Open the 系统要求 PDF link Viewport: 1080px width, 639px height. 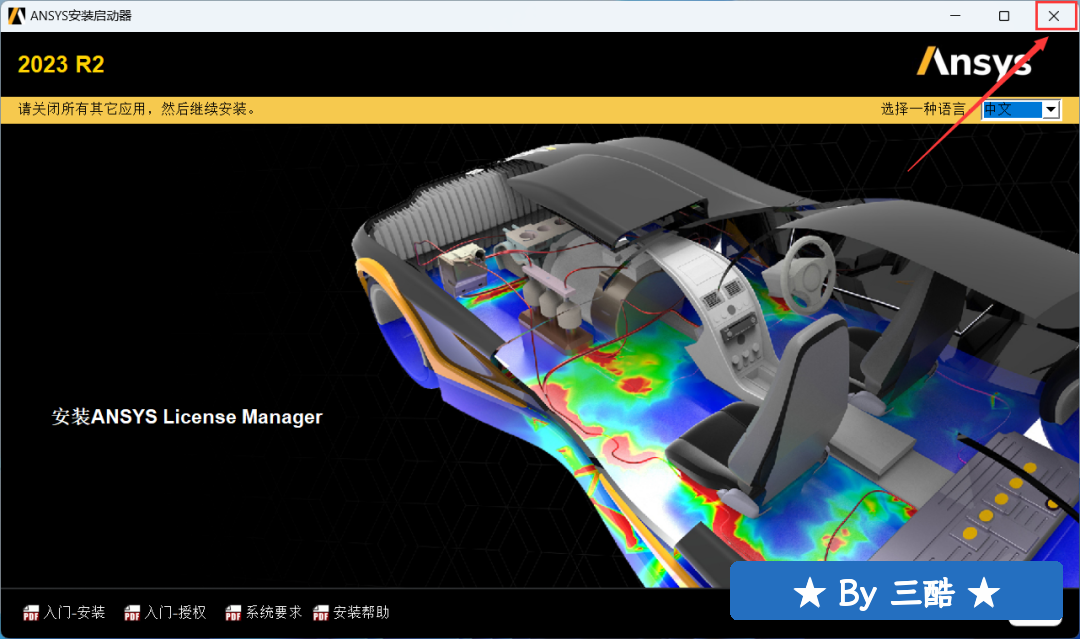tap(264, 612)
